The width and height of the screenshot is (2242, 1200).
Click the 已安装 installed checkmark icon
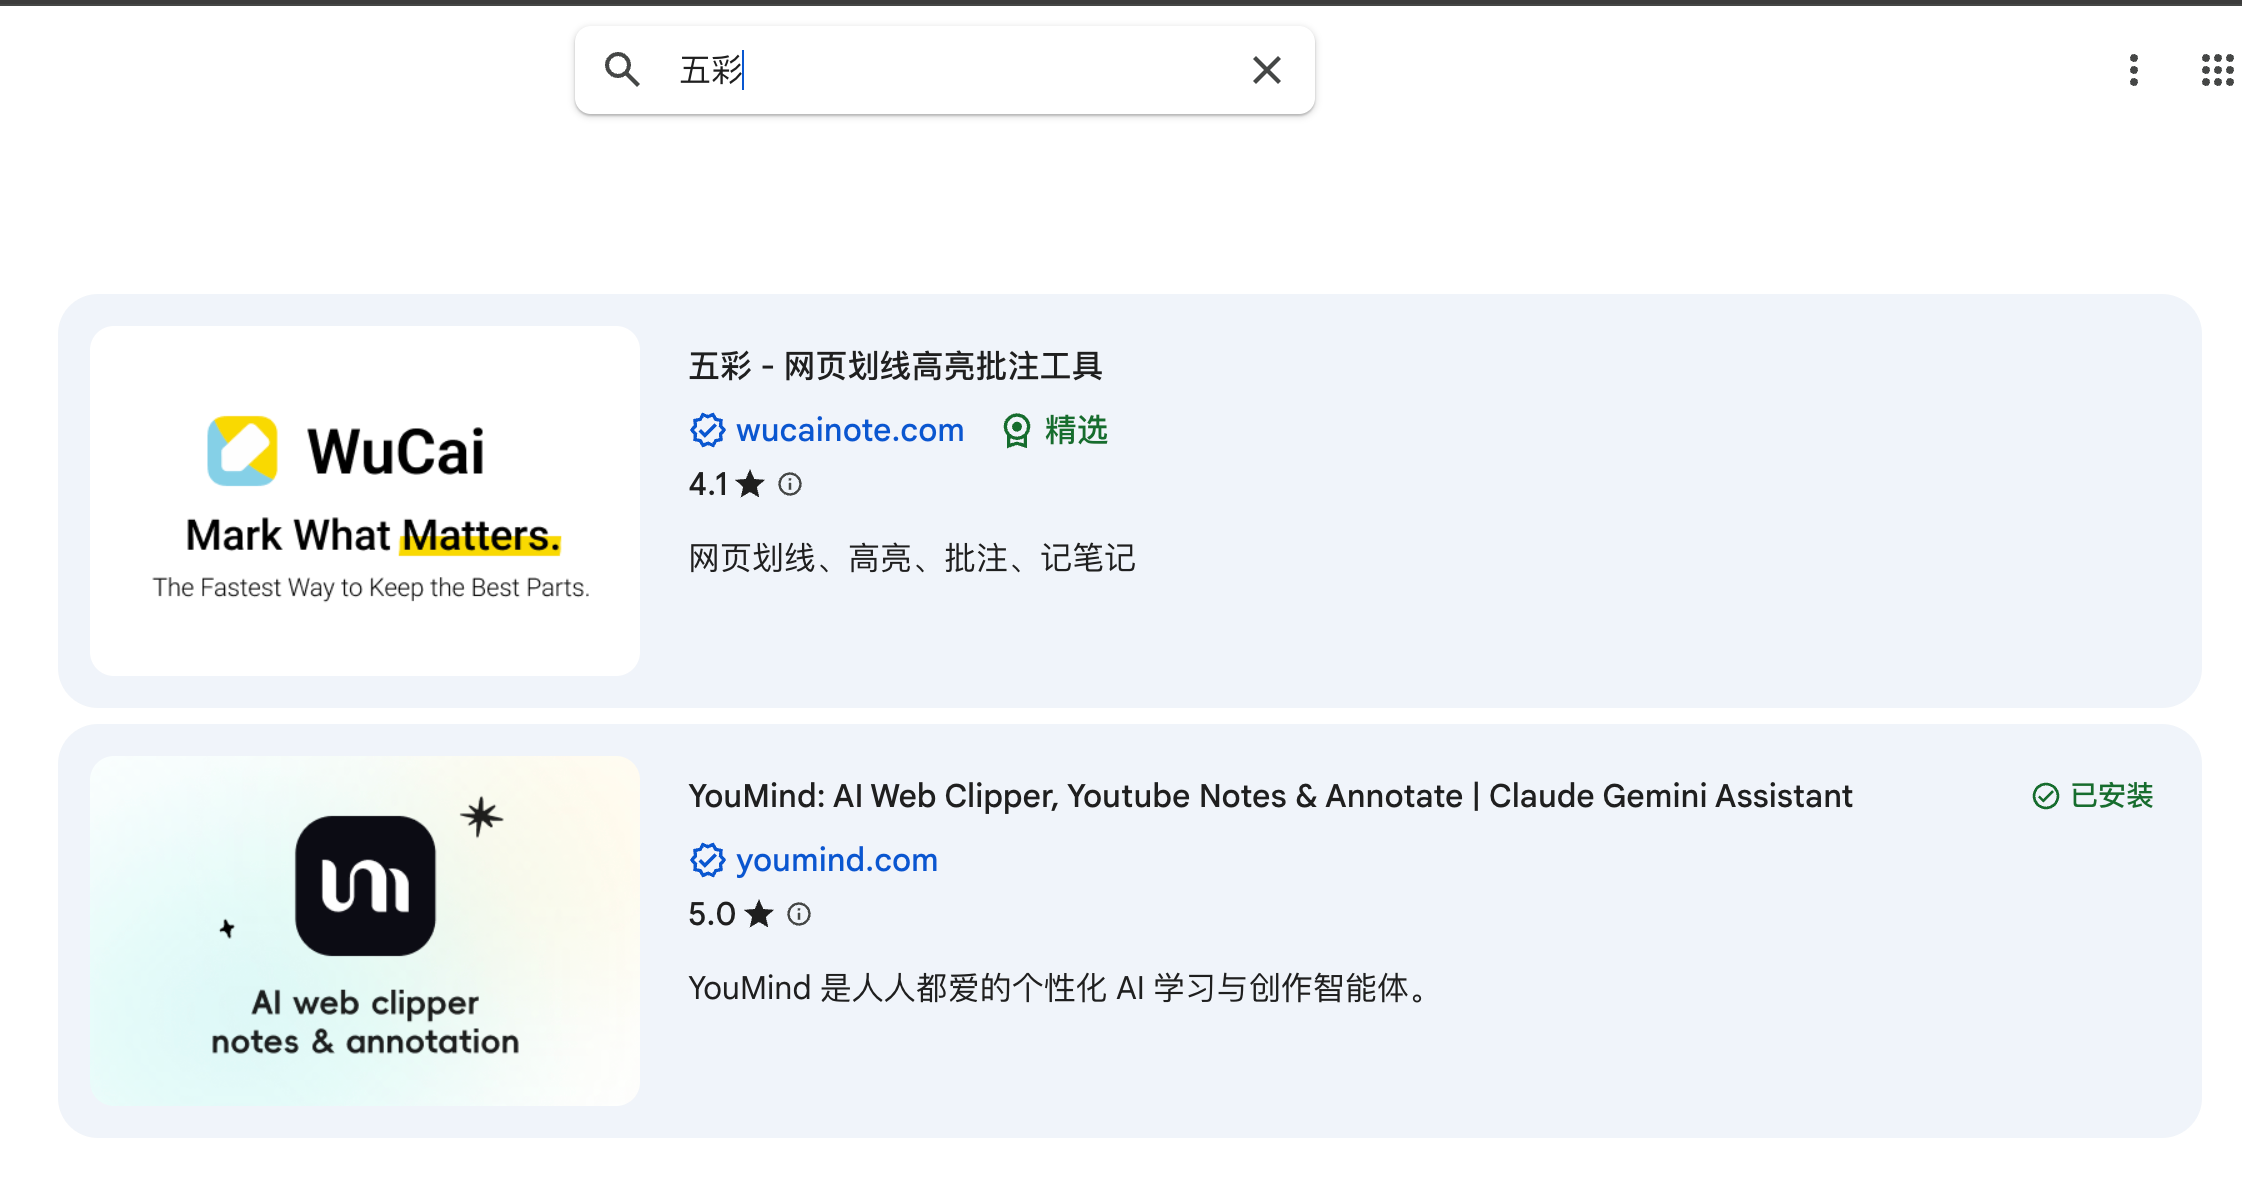(2046, 796)
